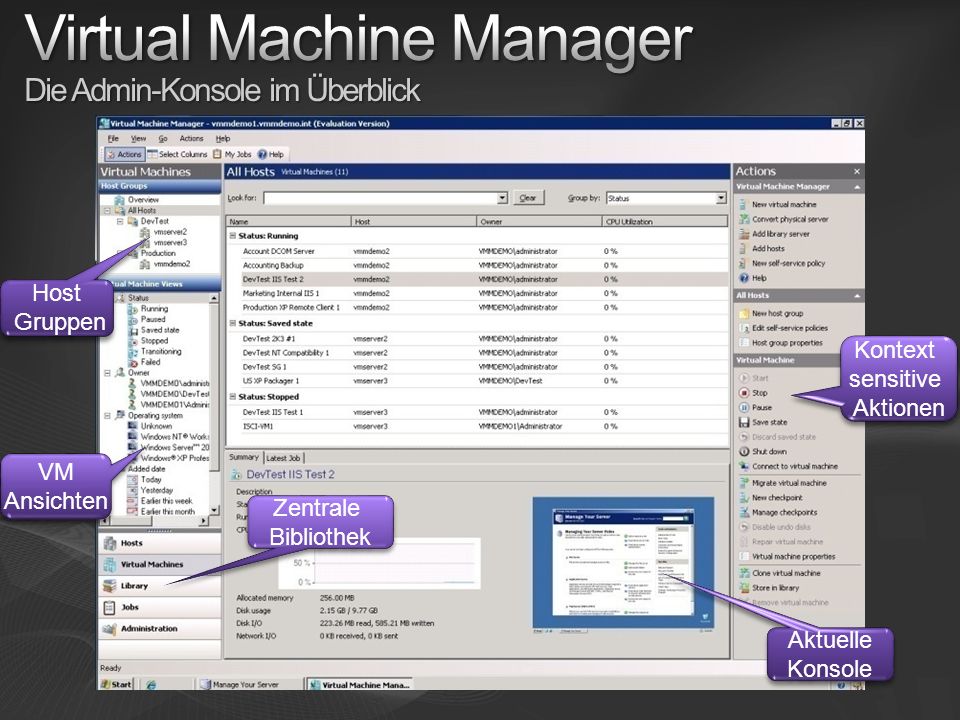Image resolution: width=960 pixels, height=720 pixels.
Task: Switch to the Summary tab
Action: [x=244, y=457]
